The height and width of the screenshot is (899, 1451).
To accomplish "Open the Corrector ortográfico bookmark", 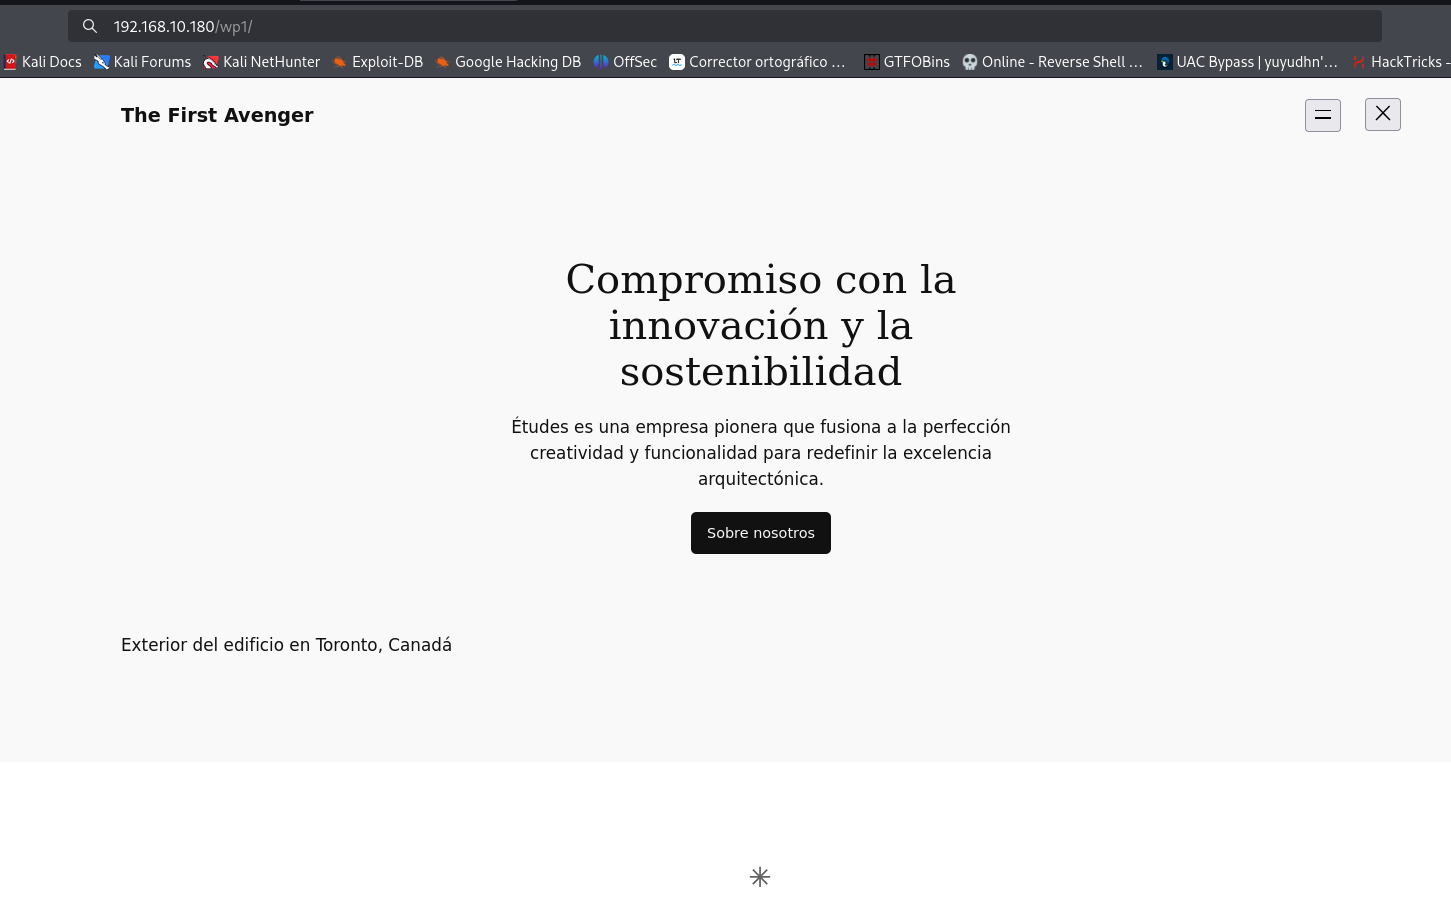I will (x=758, y=62).
